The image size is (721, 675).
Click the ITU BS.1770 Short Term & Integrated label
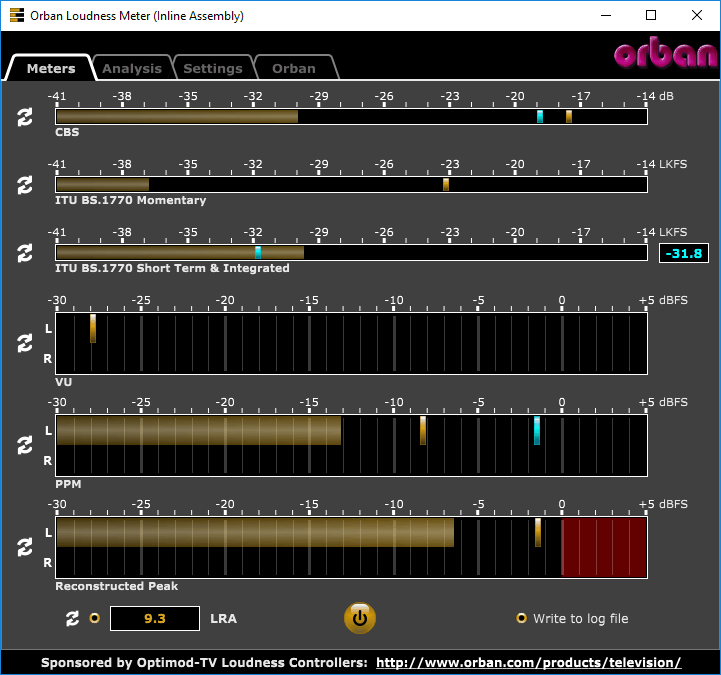click(x=172, y=268)
